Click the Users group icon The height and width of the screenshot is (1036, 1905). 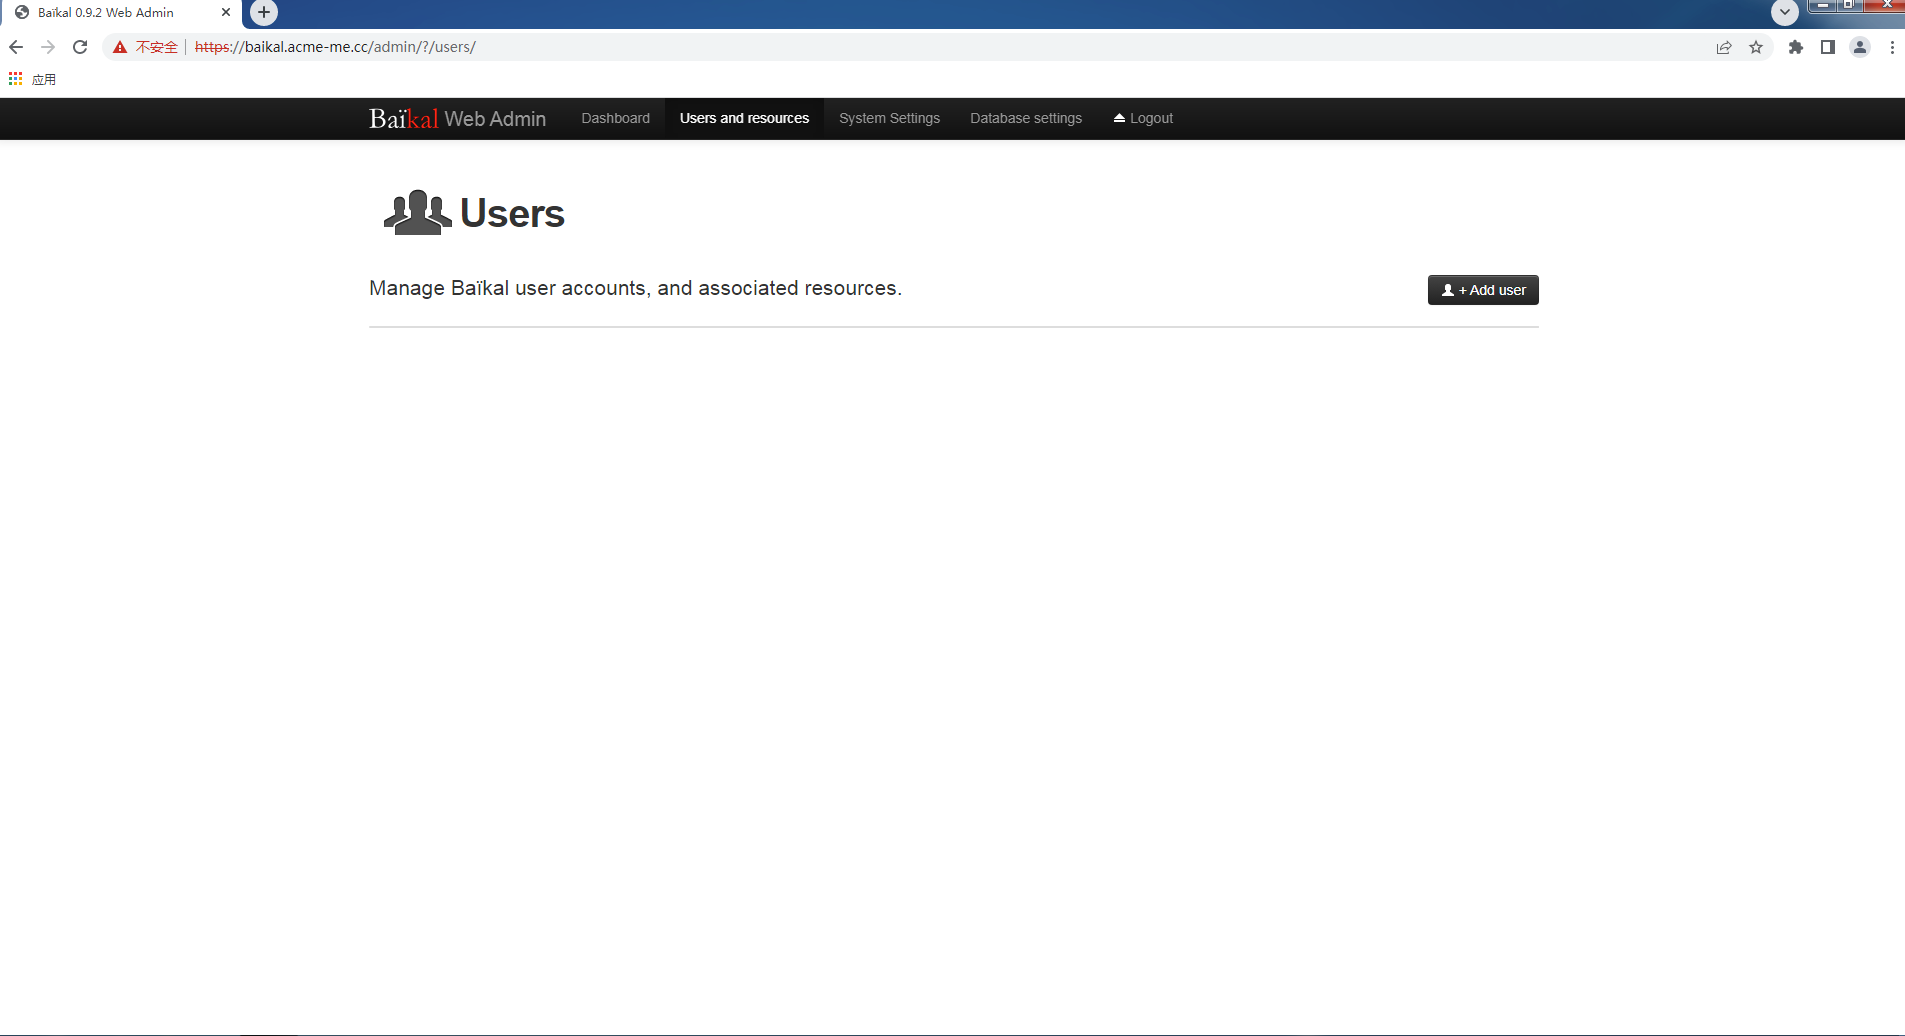[x=417, y=212]
